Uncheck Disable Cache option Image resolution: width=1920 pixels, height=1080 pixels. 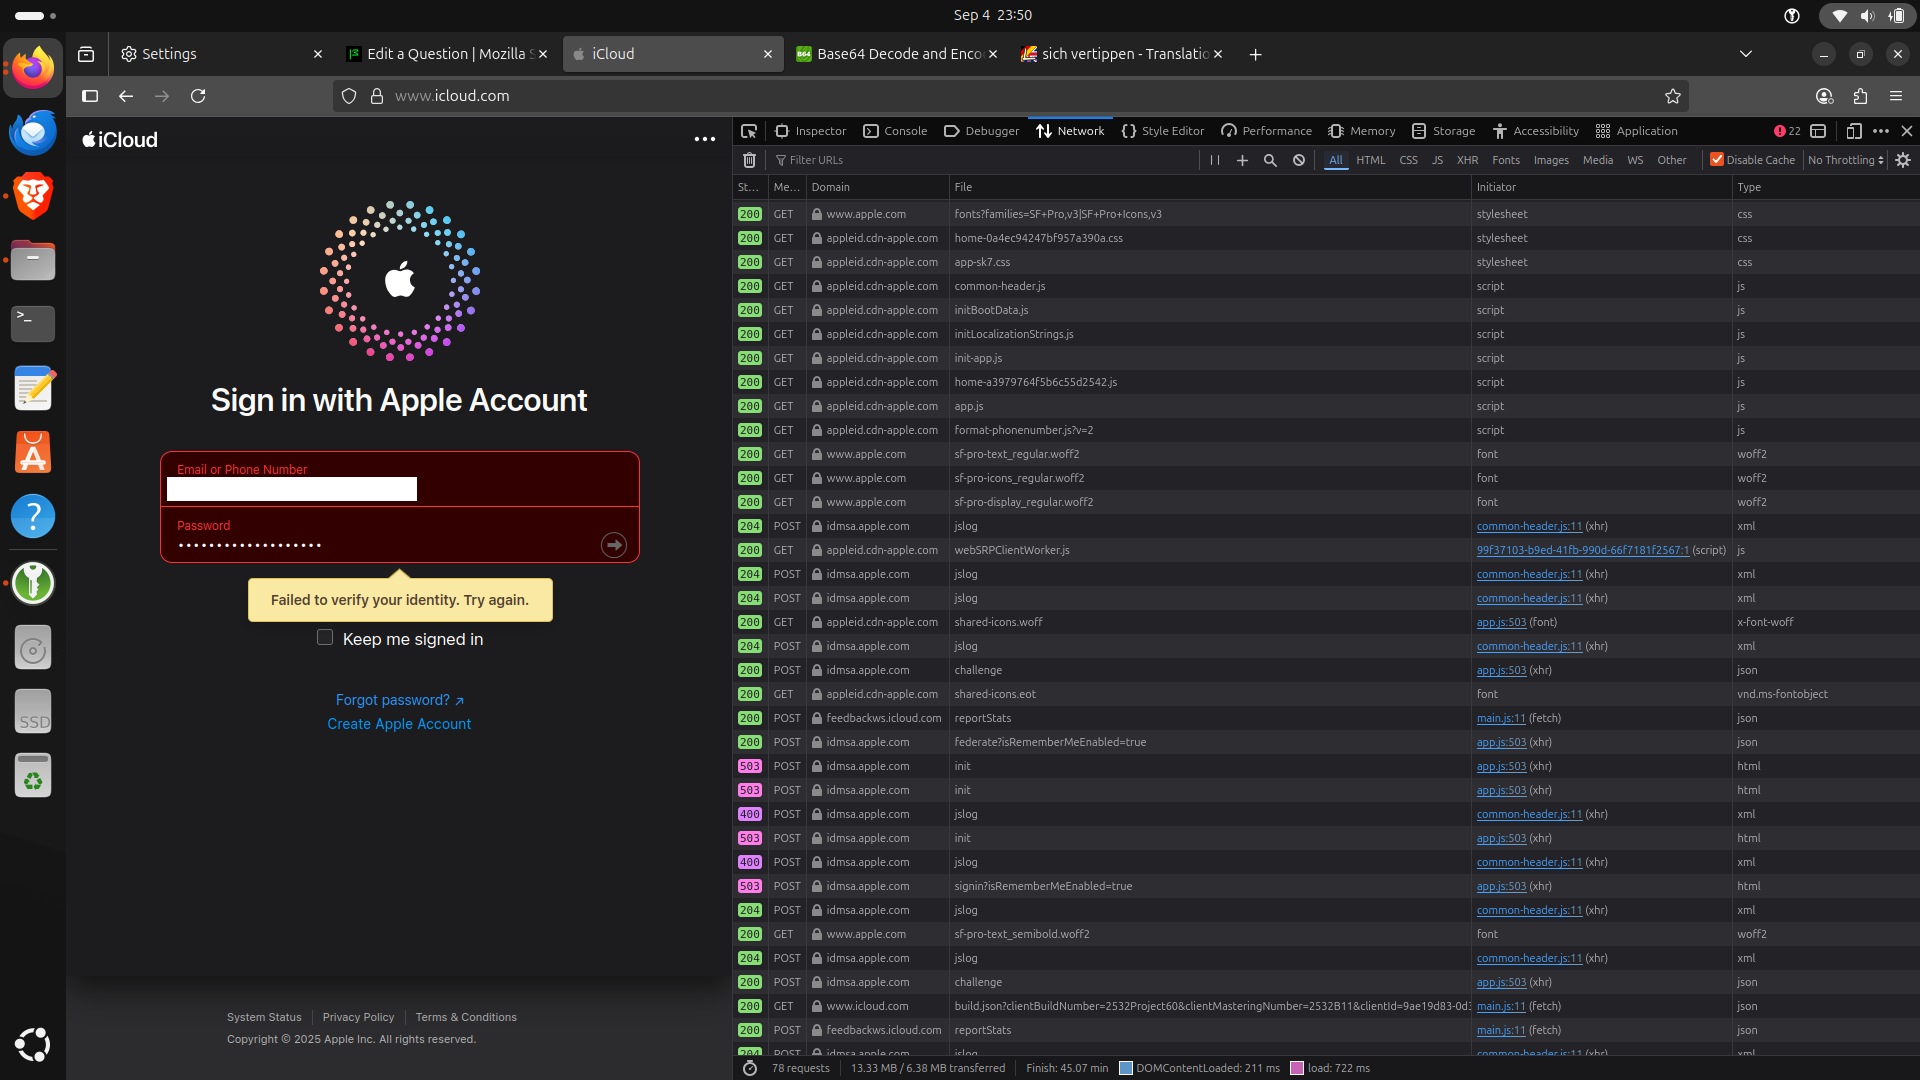[1717, 160]
